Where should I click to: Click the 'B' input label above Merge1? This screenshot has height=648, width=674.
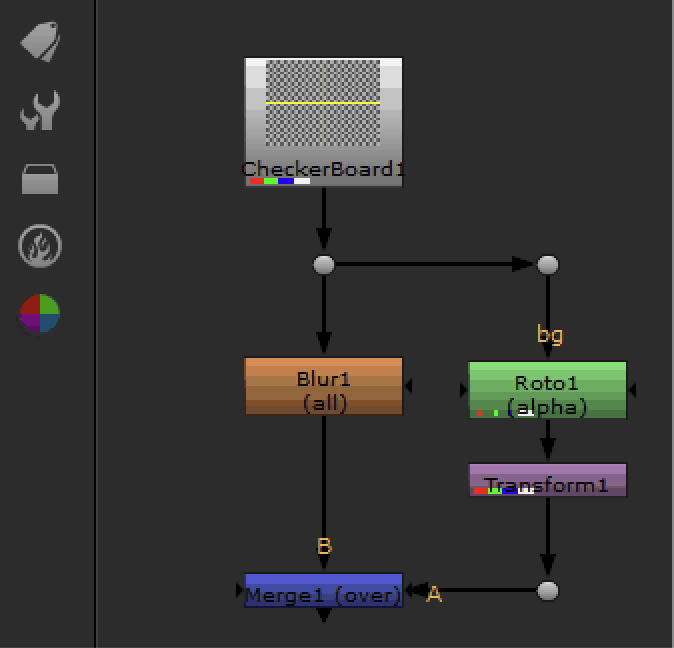324,547
